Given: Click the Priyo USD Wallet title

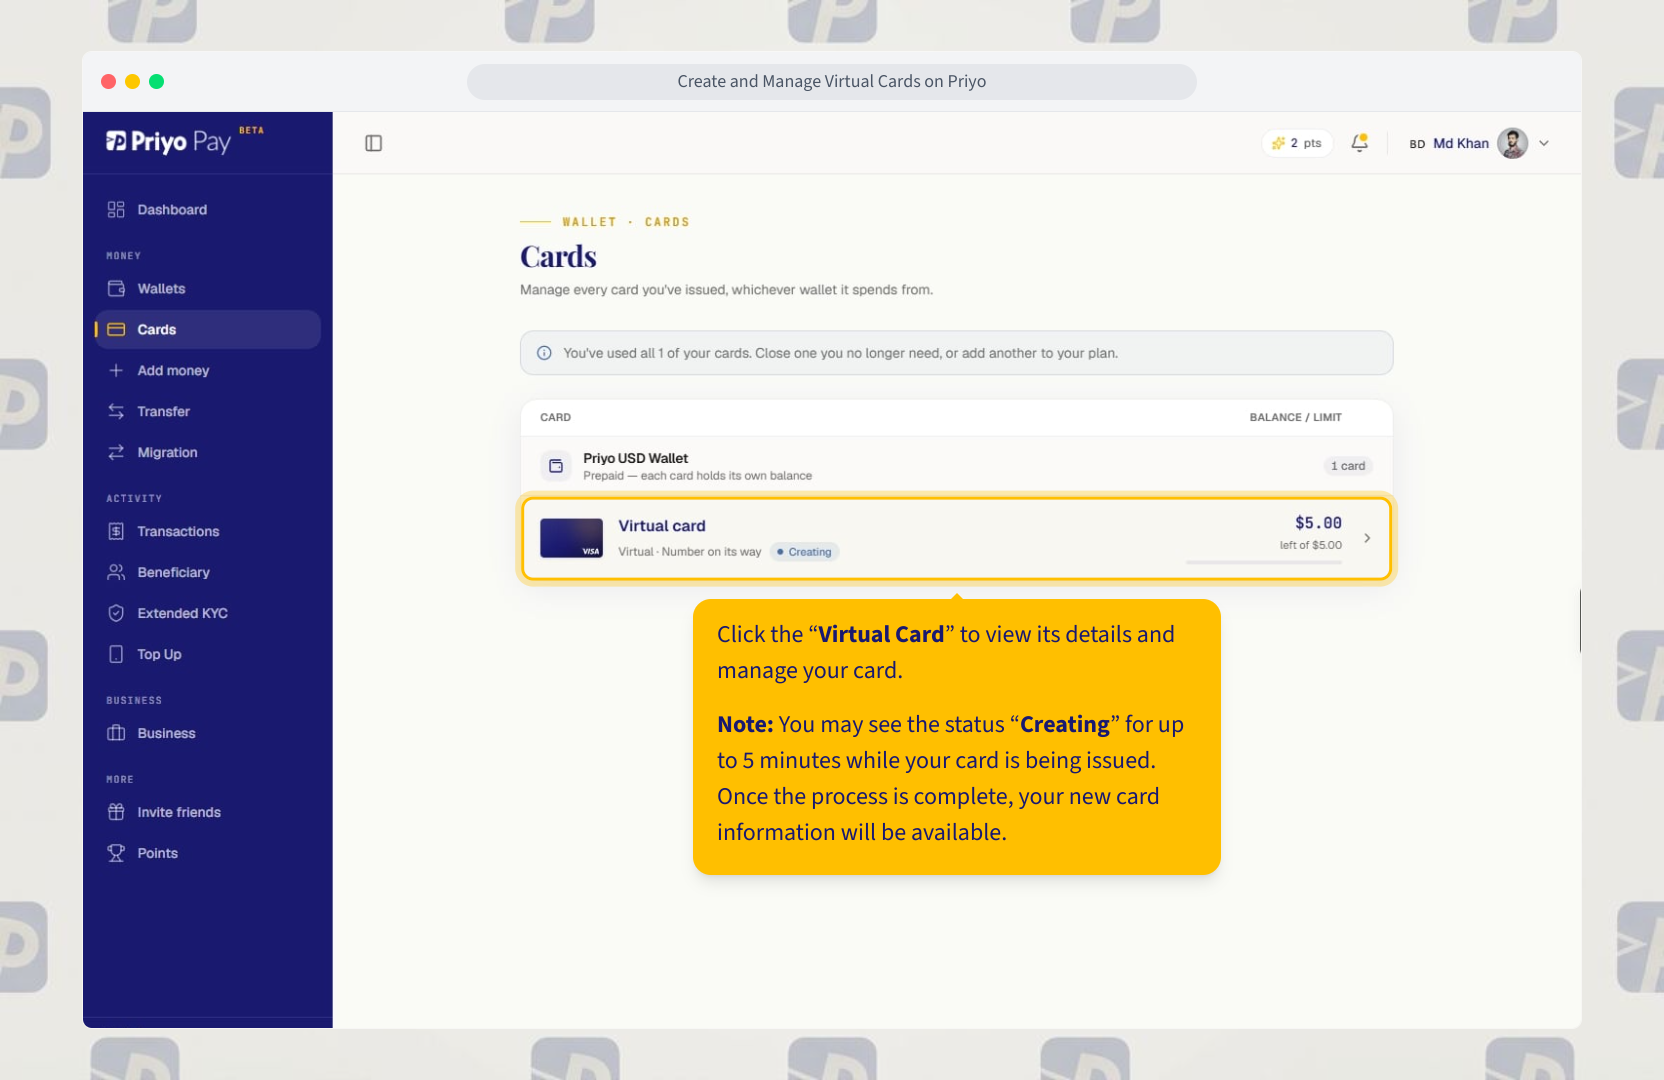Looking at the screenshot, I should point(636,458).
